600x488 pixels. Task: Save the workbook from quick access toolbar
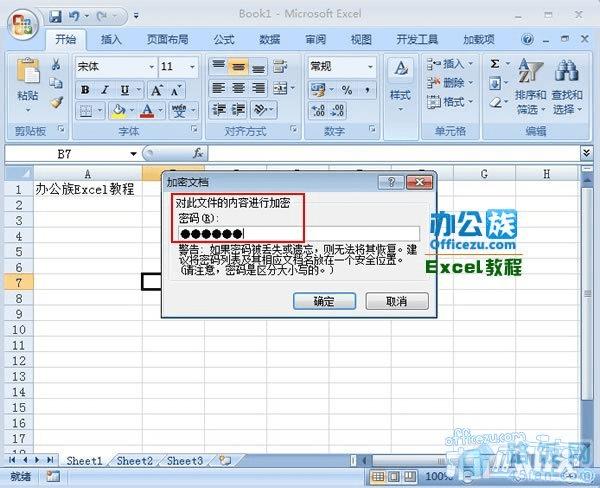point(55,16)
